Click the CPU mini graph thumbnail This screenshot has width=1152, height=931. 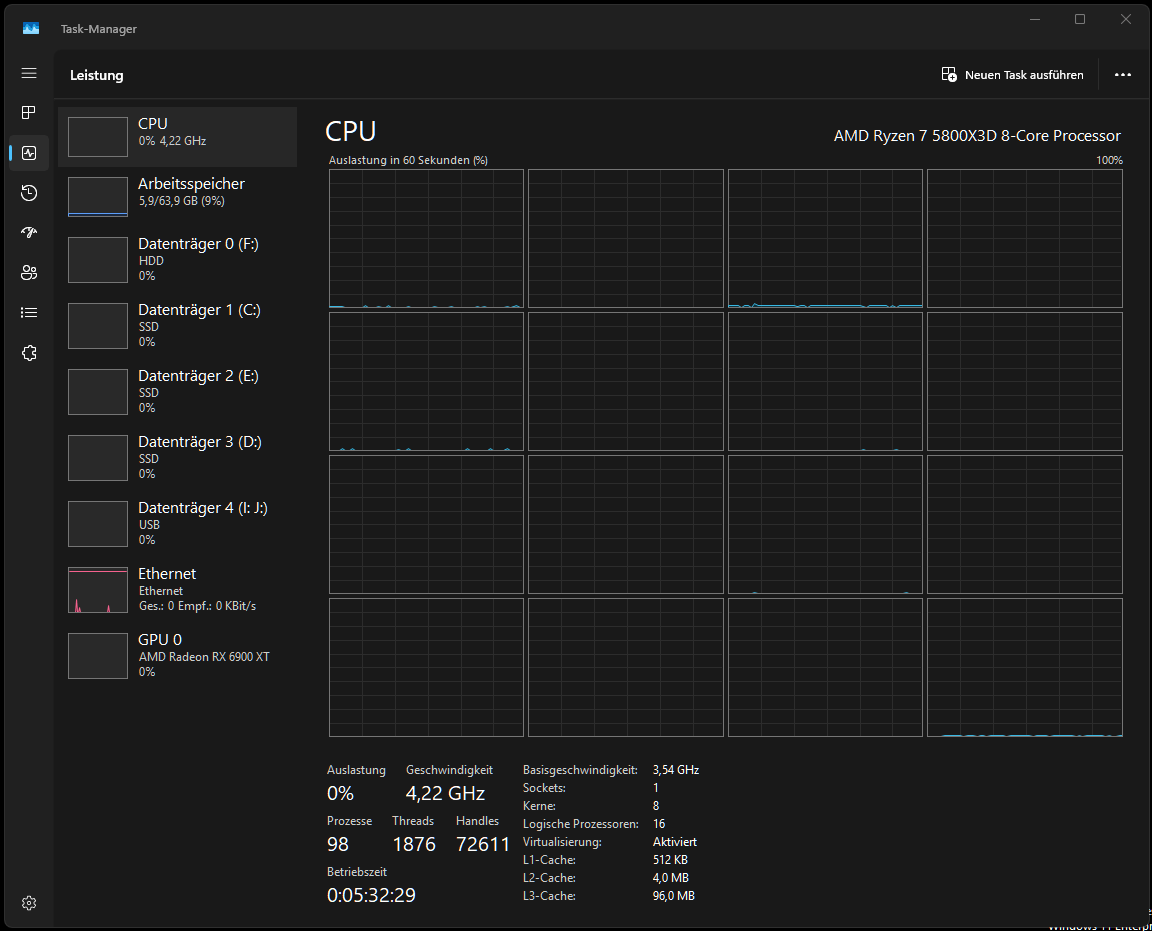[x=98, y=137]
